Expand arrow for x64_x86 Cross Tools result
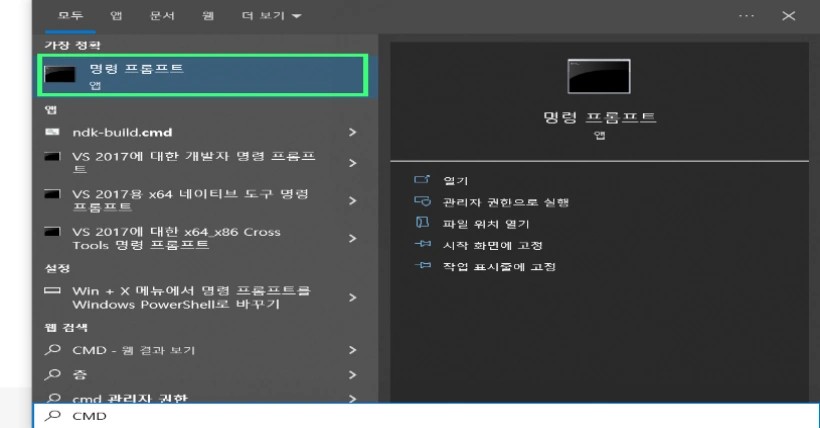This screenshot has height=428, width=820. pyautogui.click(x=352, y=239)
